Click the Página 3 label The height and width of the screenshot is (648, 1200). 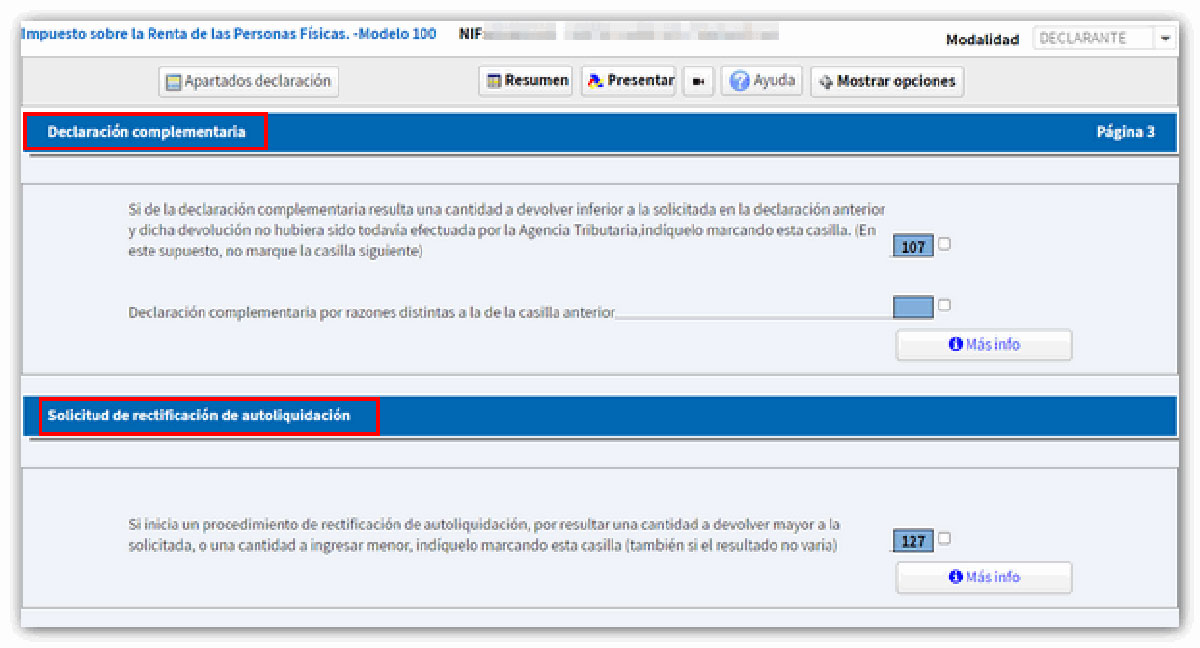[x=1127, y=131]
